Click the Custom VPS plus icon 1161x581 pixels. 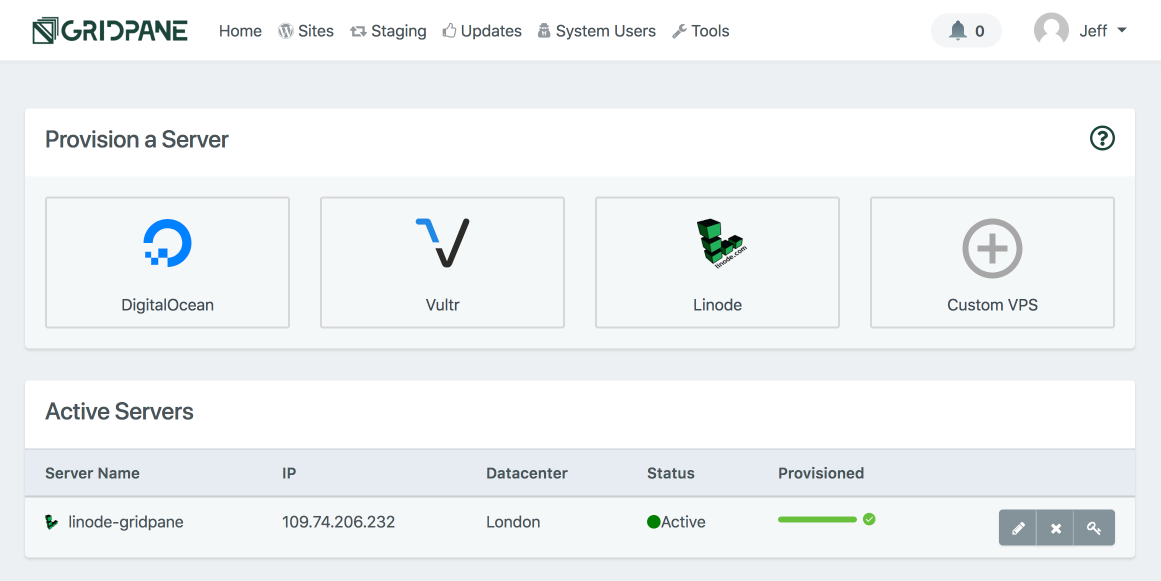pos(992,248)
